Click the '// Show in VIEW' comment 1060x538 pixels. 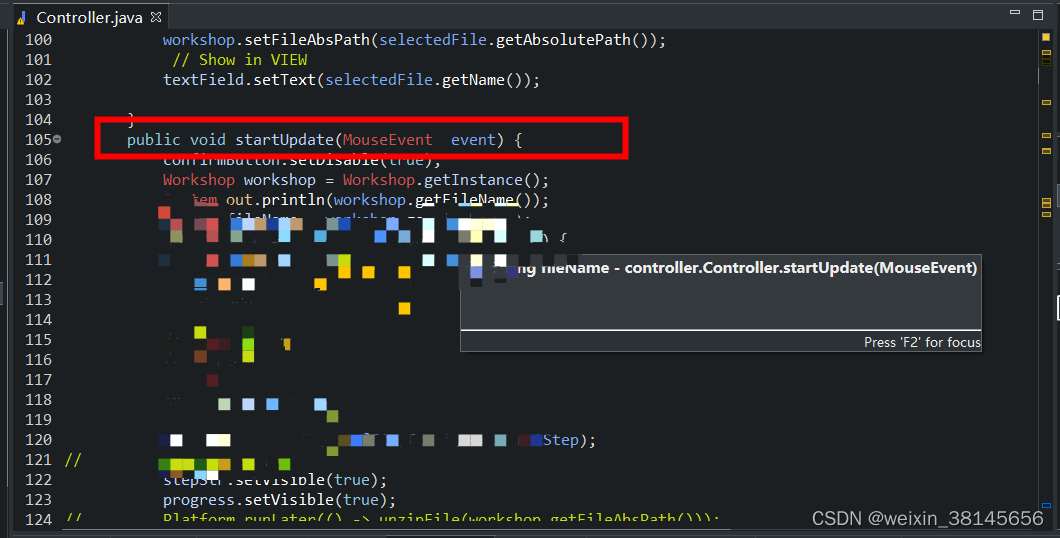point(240,60)
